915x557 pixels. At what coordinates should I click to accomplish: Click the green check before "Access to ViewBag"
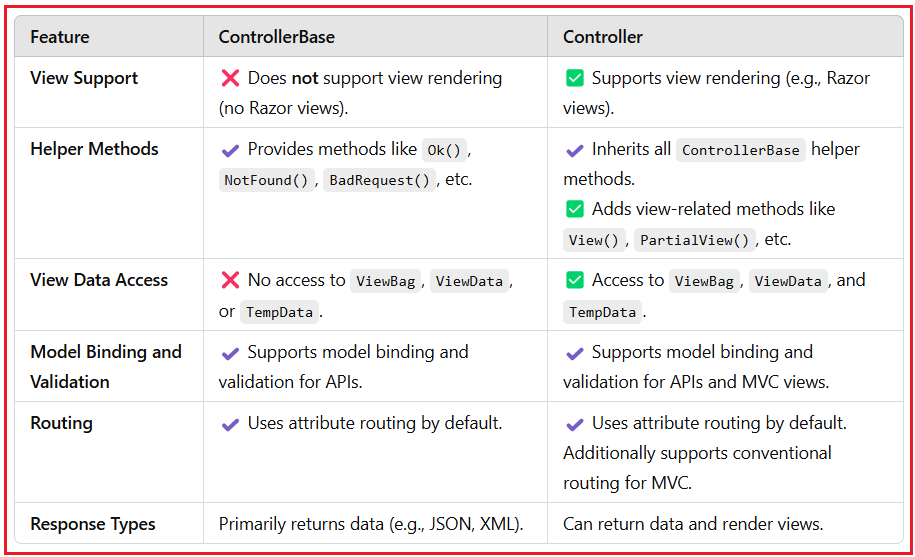574,281
